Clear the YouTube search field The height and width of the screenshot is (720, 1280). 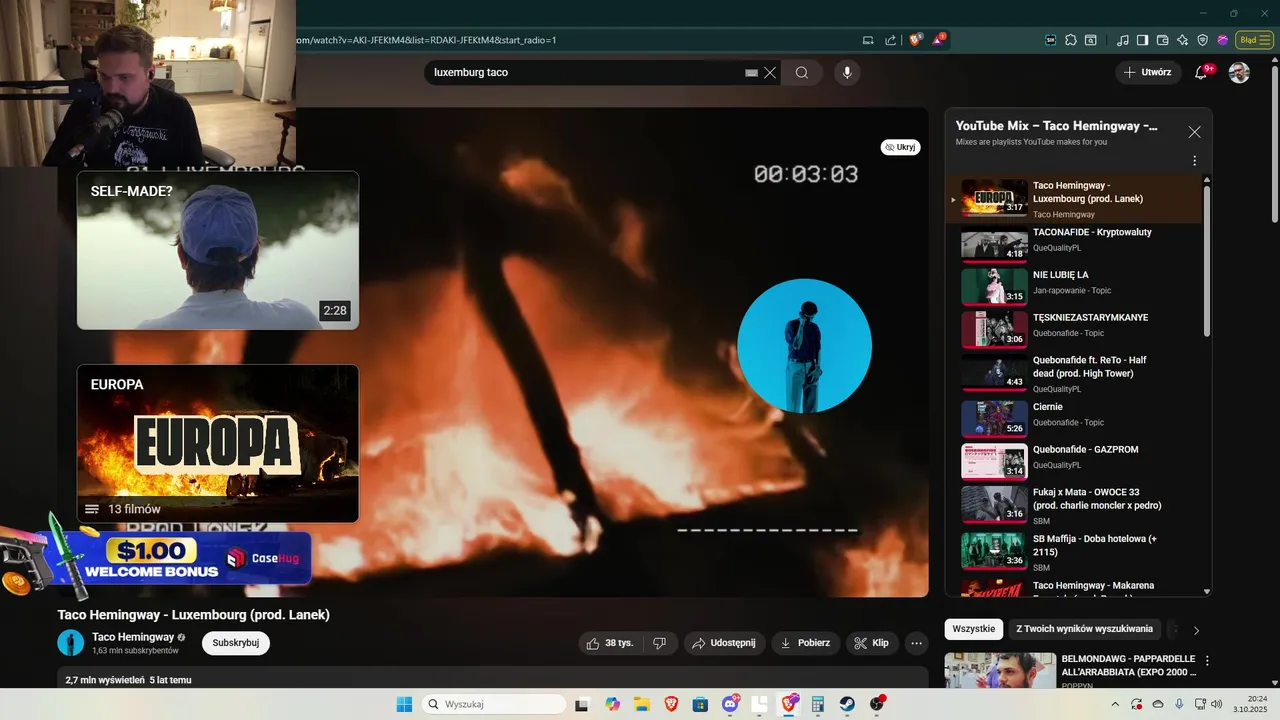(x=770, y=73)
